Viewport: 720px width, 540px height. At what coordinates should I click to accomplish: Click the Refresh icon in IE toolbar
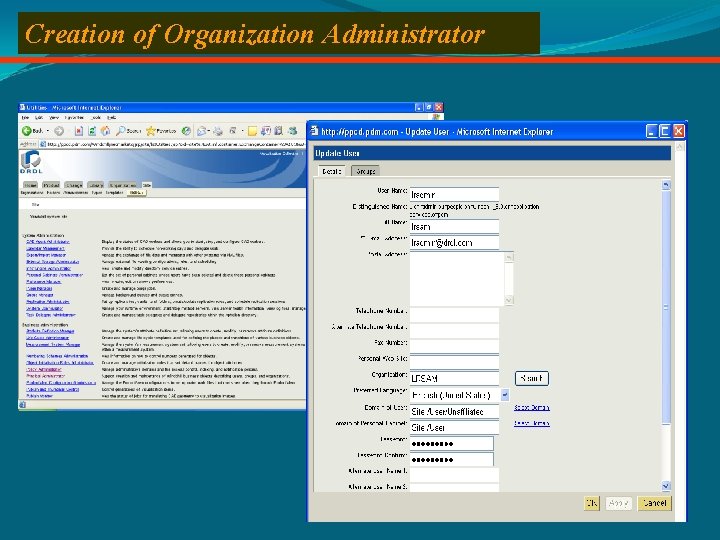92,131
